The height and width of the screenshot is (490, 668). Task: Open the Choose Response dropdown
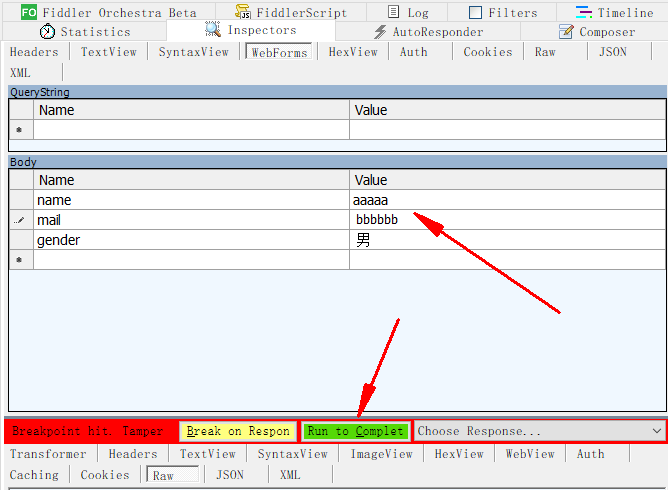pyautogui.click(x=540, y=431)
